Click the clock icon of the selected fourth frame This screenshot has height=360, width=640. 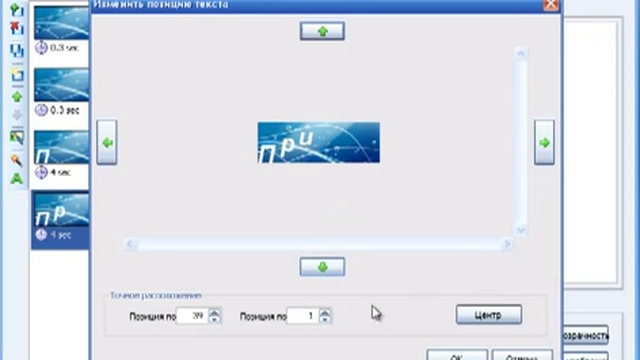click(x=41, y=235)
